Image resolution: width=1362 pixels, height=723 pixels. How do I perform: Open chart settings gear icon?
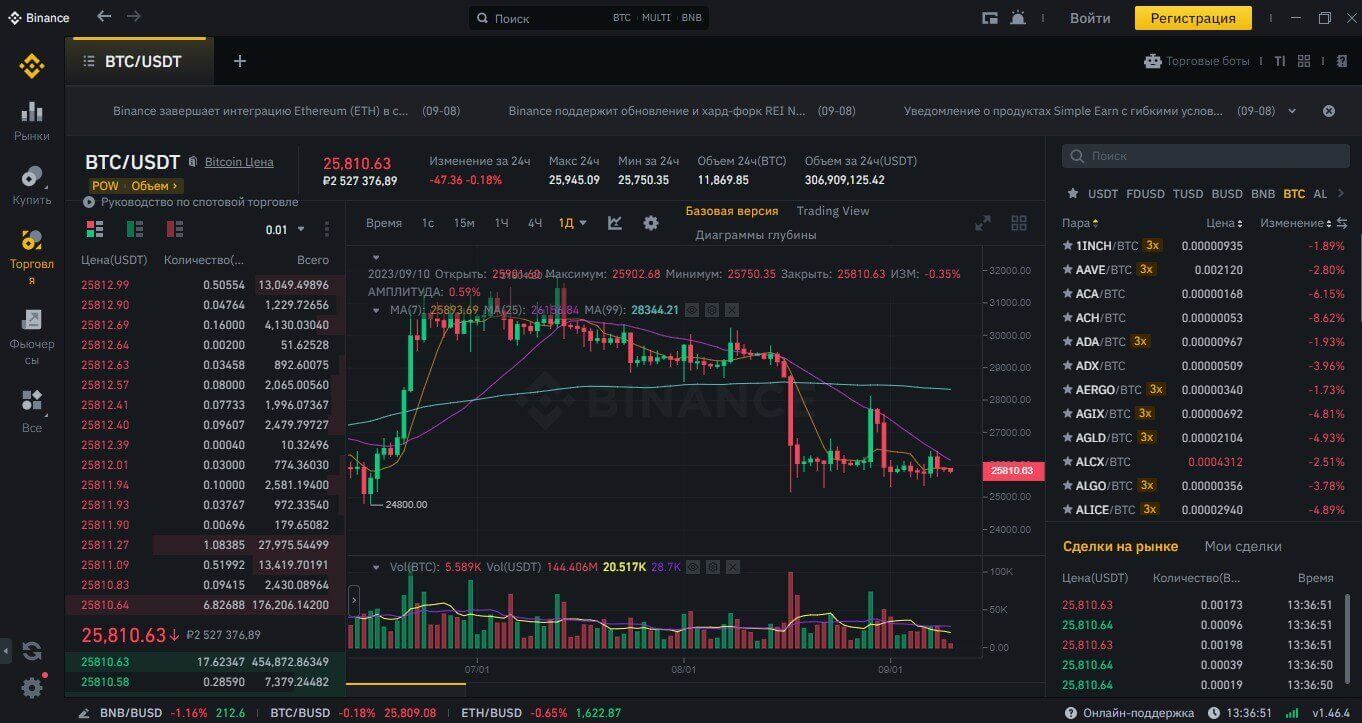click(x=651, y=223)
